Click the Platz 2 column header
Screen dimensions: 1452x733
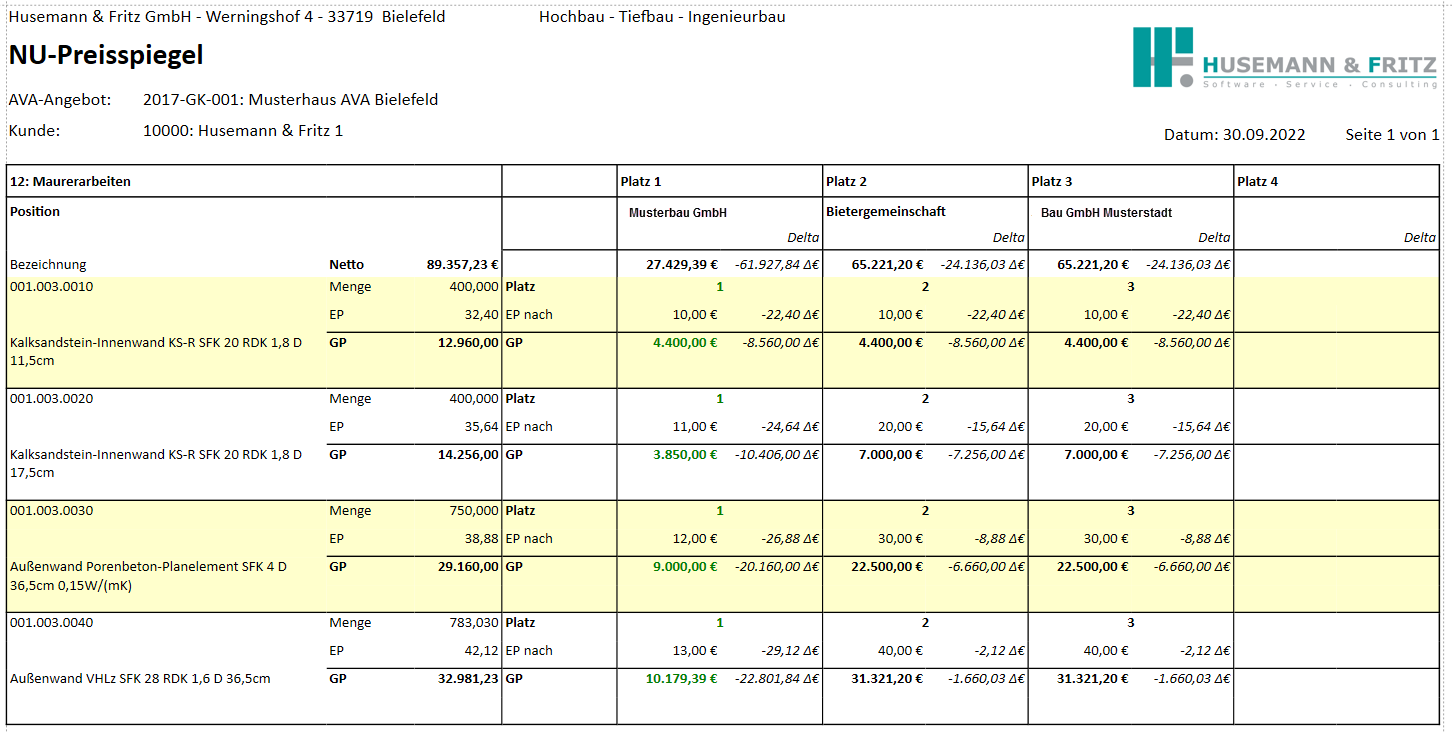846,182
